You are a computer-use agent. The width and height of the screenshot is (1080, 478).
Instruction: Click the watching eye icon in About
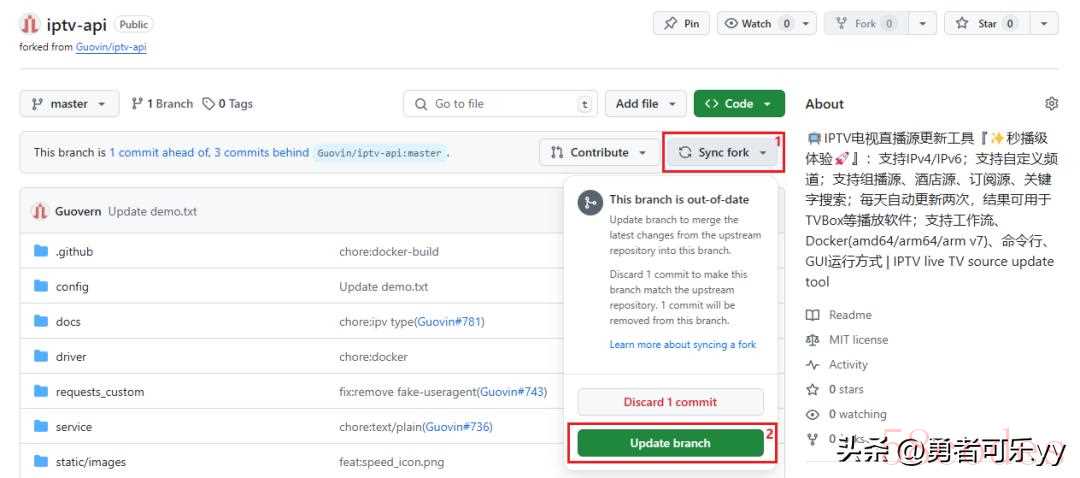point(813,414)
